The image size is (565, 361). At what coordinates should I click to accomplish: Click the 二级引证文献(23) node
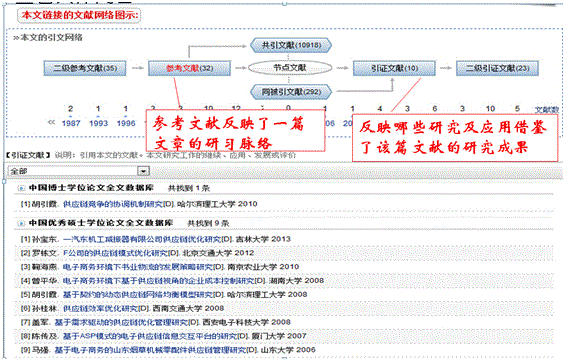pyautogui.click(x=497, y=68)
